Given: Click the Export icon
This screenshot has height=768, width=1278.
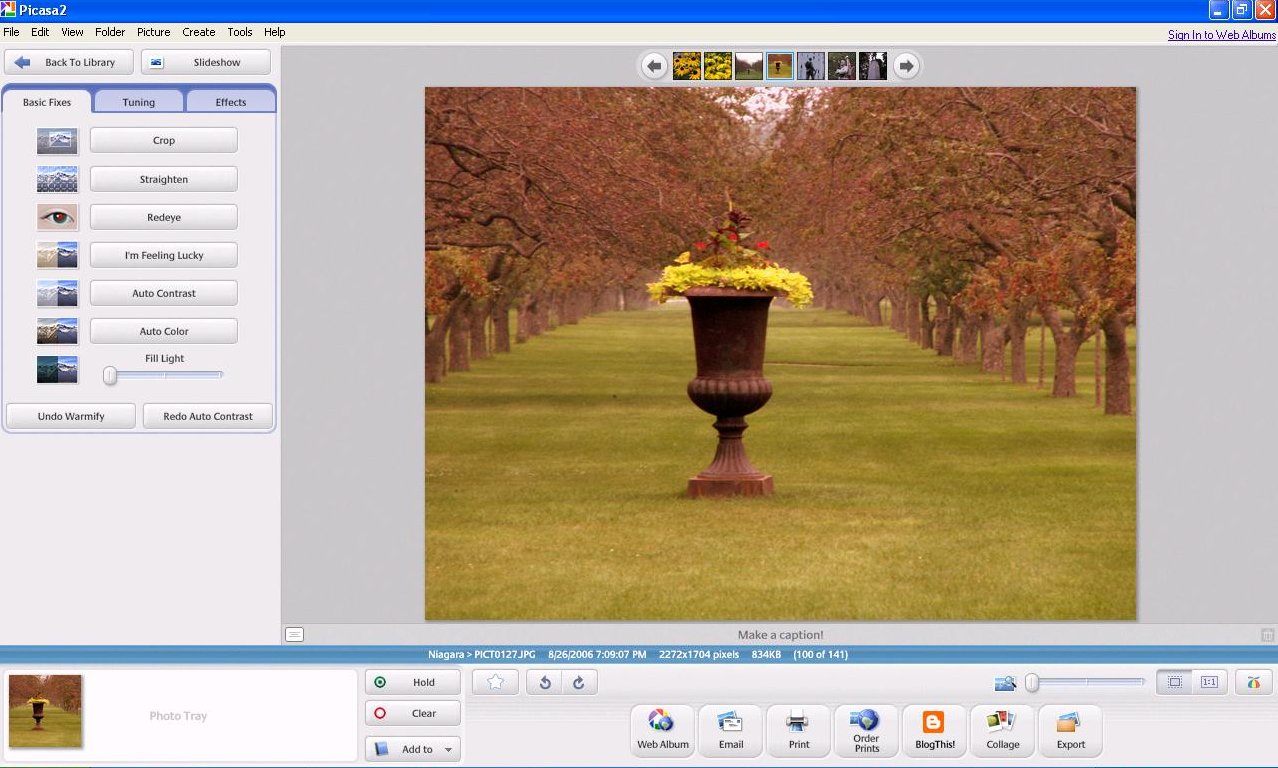Looking at the screenshot, I should tap(1070, 730).
